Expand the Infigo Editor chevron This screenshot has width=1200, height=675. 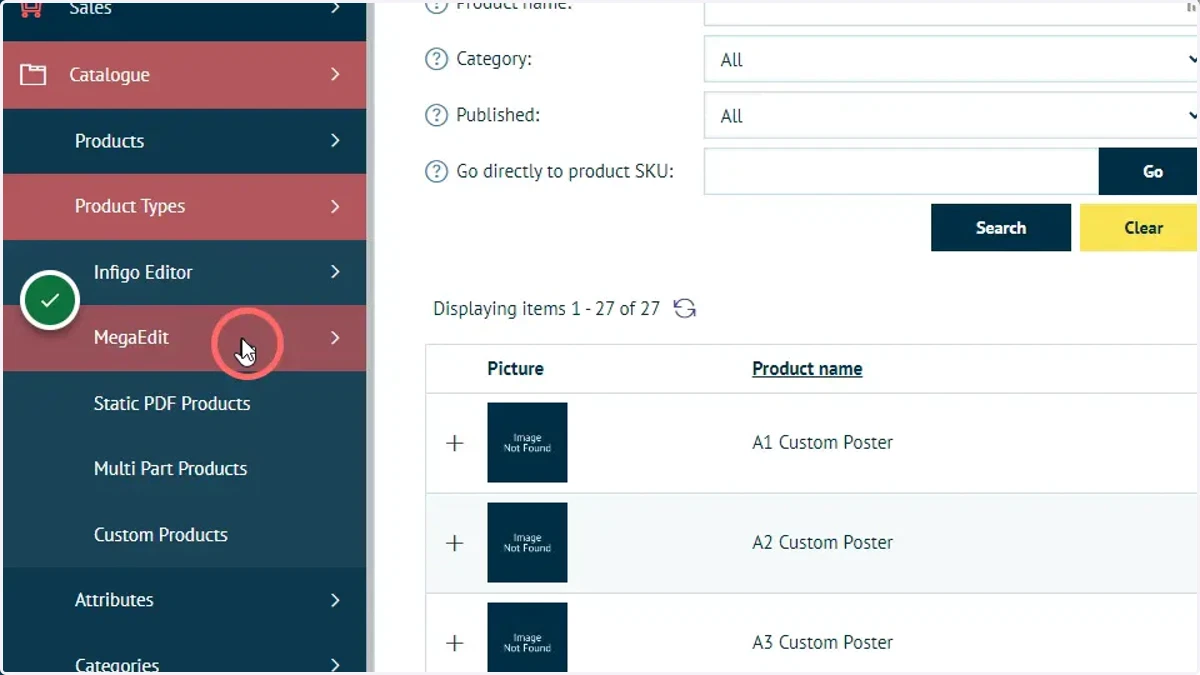tap(335, 272)
